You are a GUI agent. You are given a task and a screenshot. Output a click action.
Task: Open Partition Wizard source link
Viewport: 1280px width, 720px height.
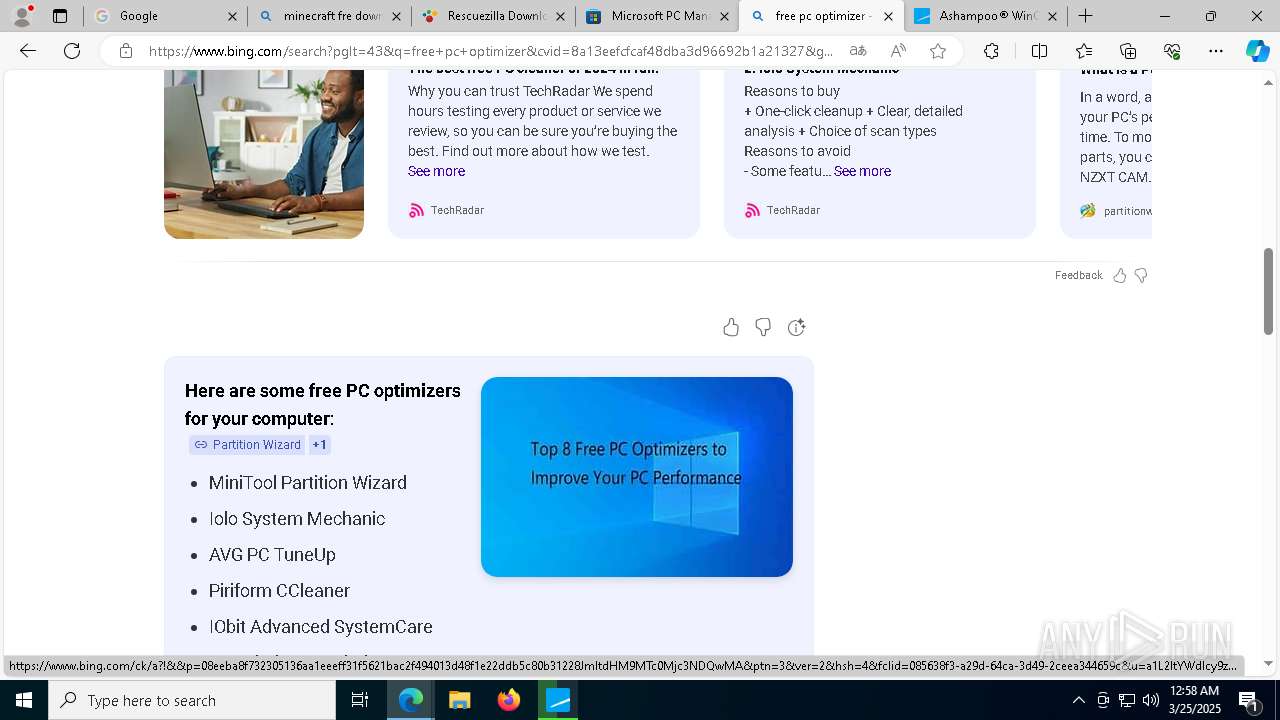(246, 445)
